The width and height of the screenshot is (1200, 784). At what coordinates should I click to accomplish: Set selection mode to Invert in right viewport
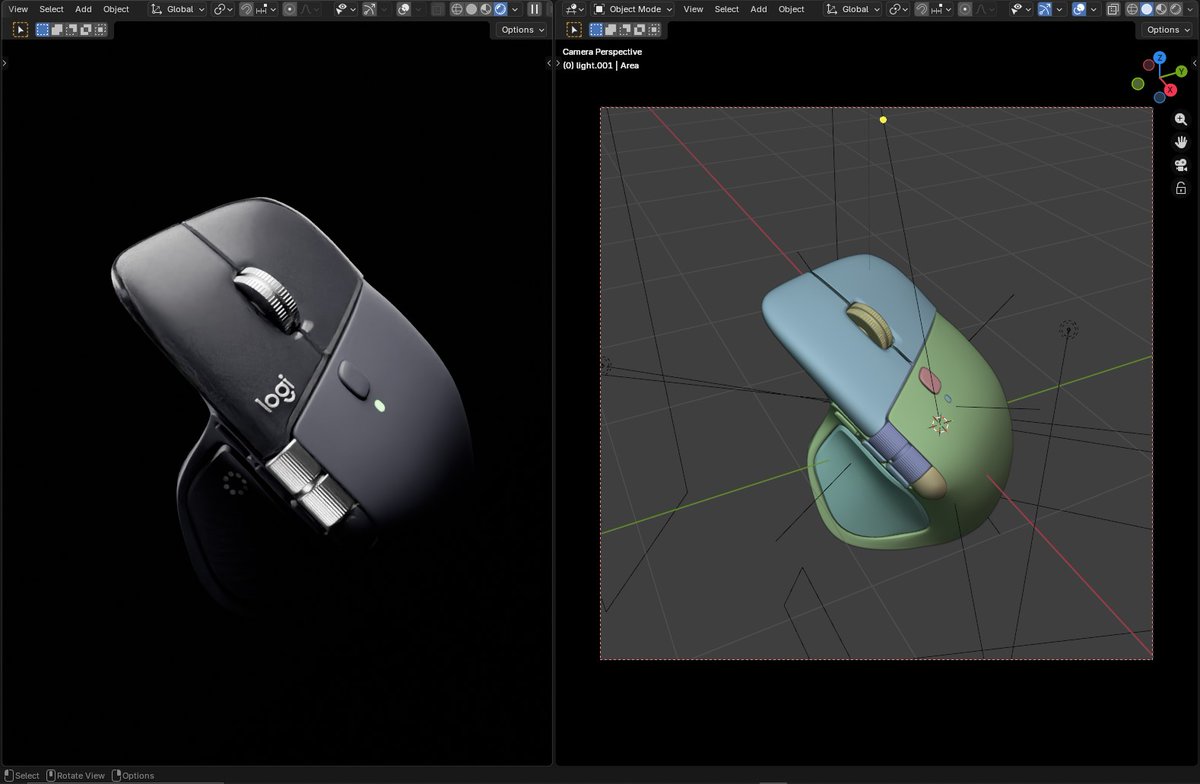click(x=639, y=30)
